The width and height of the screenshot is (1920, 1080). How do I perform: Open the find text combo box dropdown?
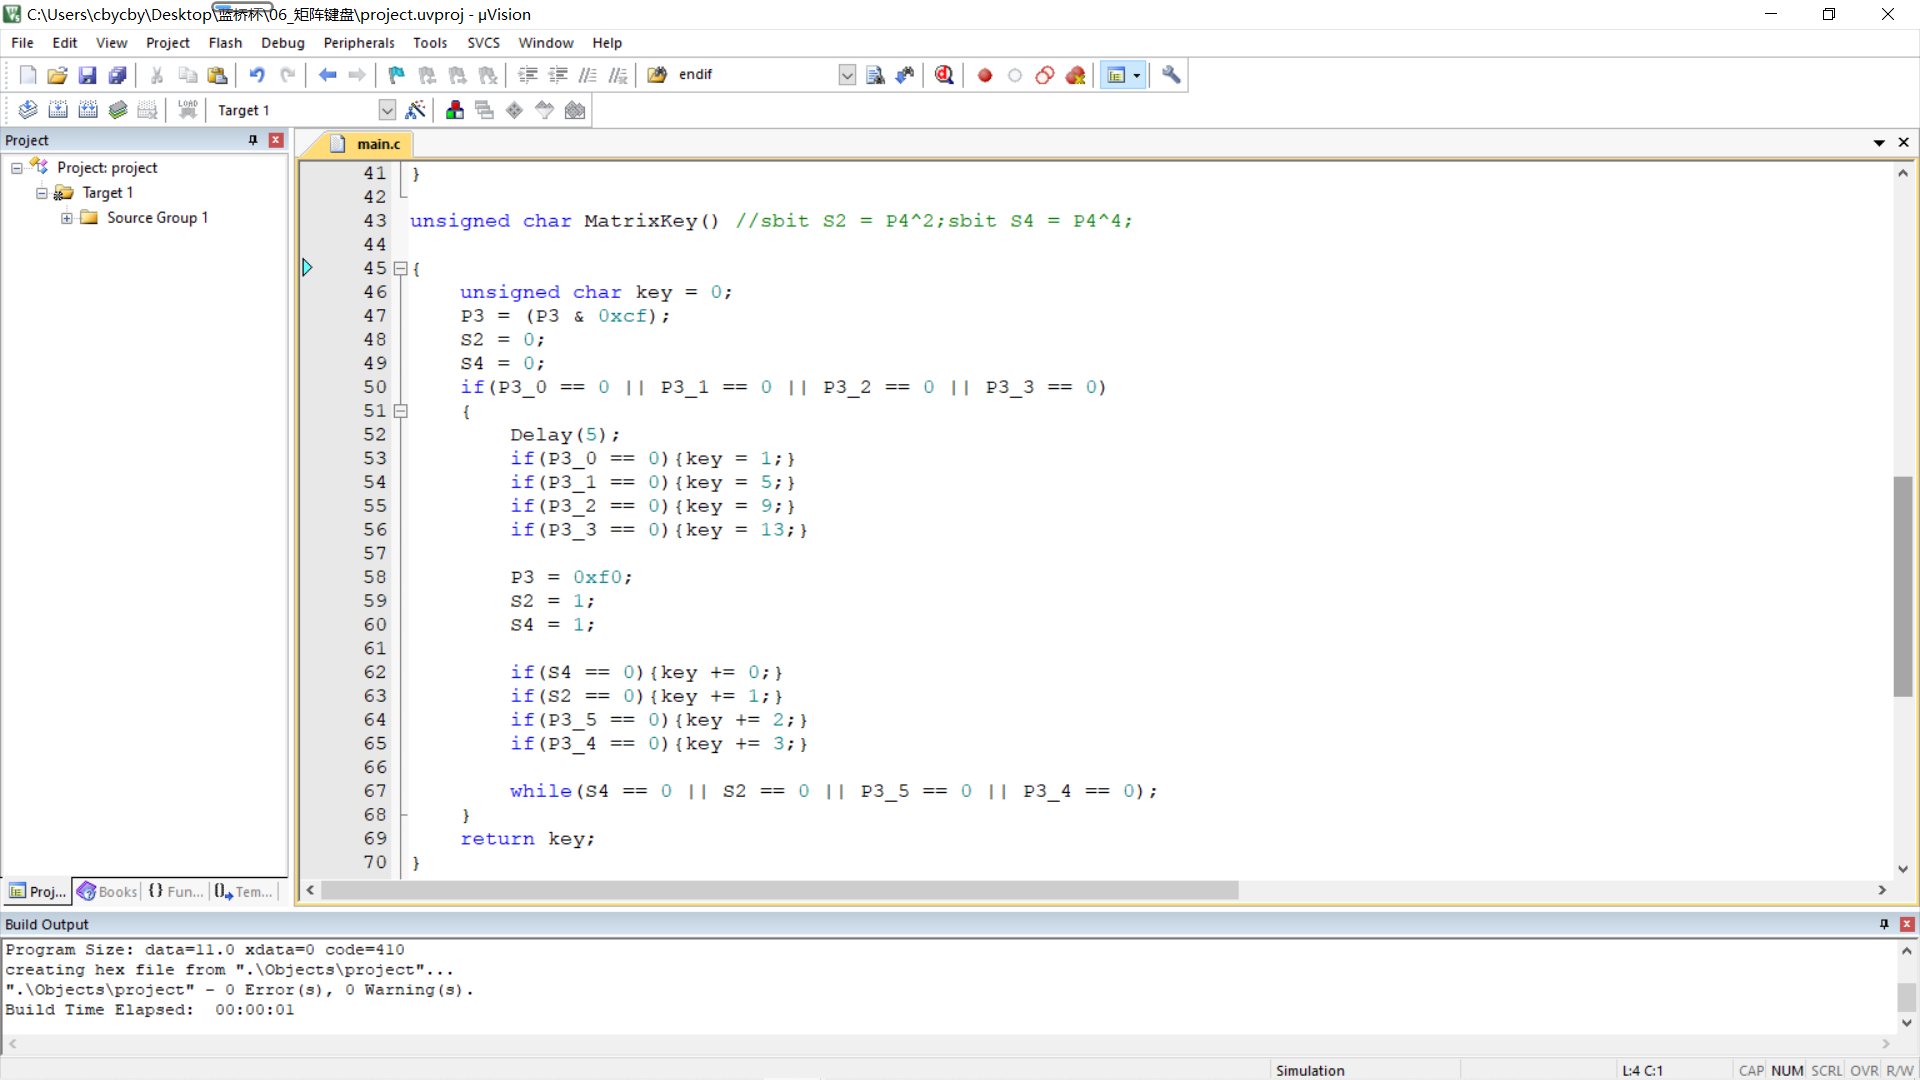847,75
